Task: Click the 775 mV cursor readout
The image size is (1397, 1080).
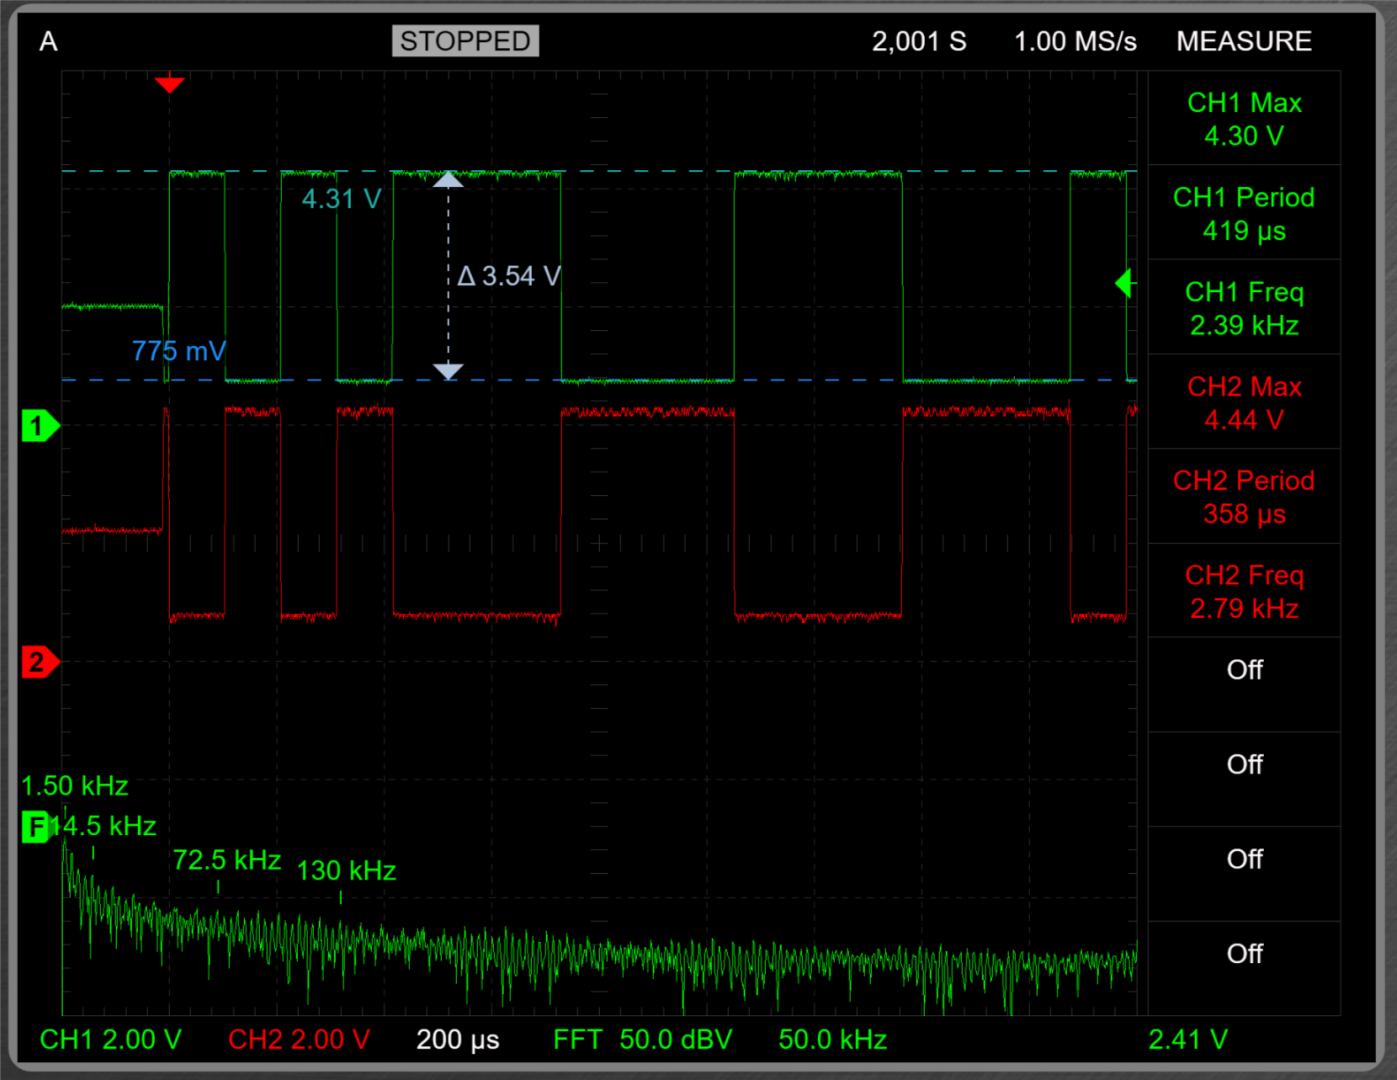Action: (x=179, y=351)
